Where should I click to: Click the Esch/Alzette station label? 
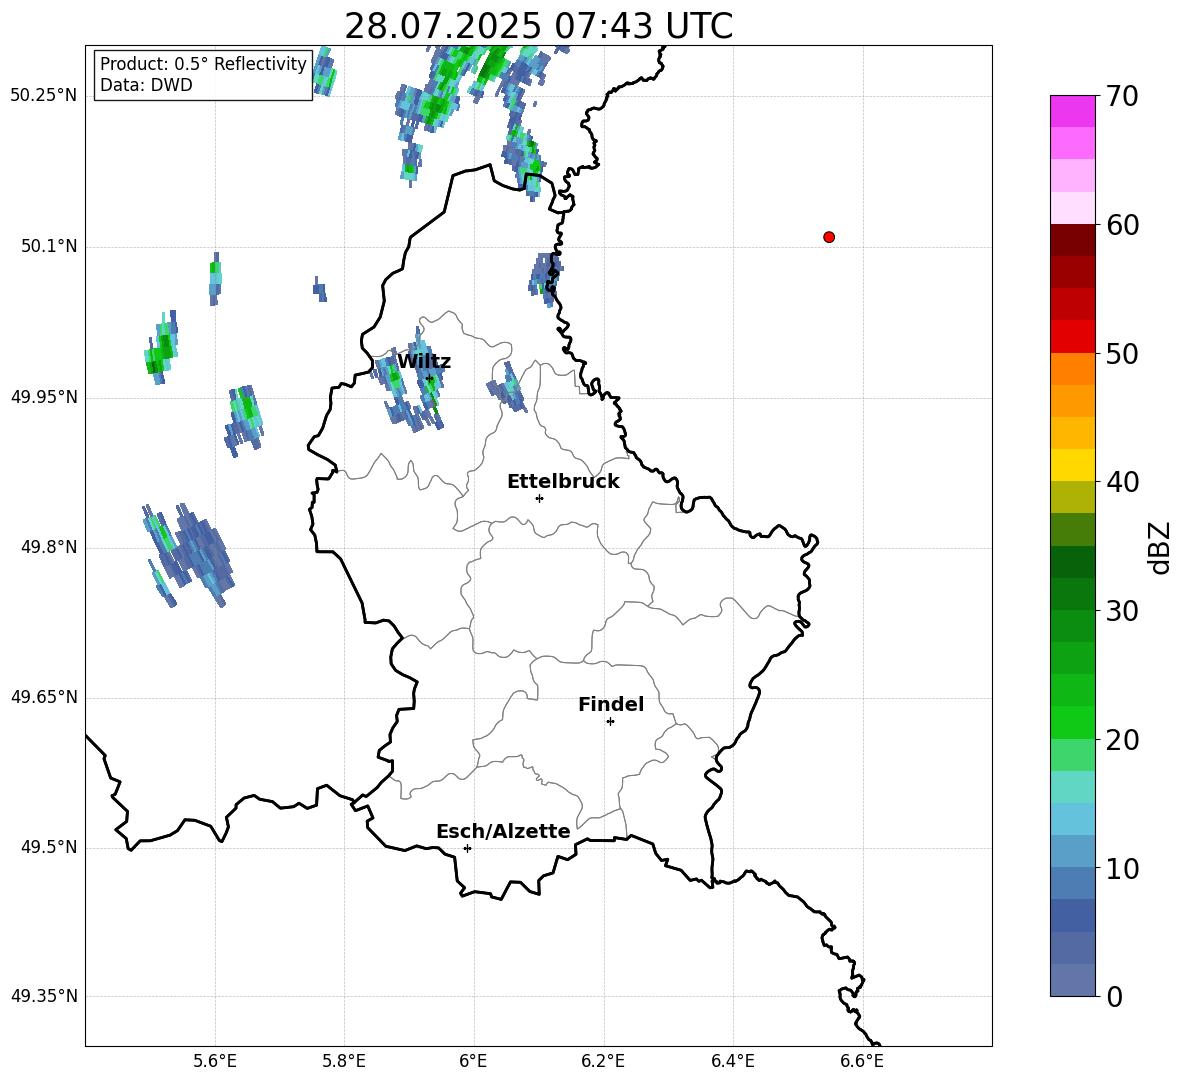tap(503, 831)
